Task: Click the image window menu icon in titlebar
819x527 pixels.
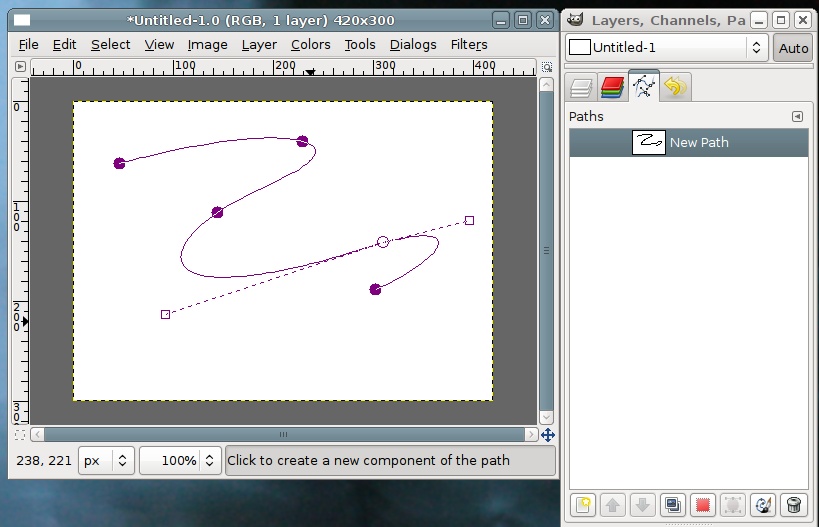Action: (x=22, y=20)
